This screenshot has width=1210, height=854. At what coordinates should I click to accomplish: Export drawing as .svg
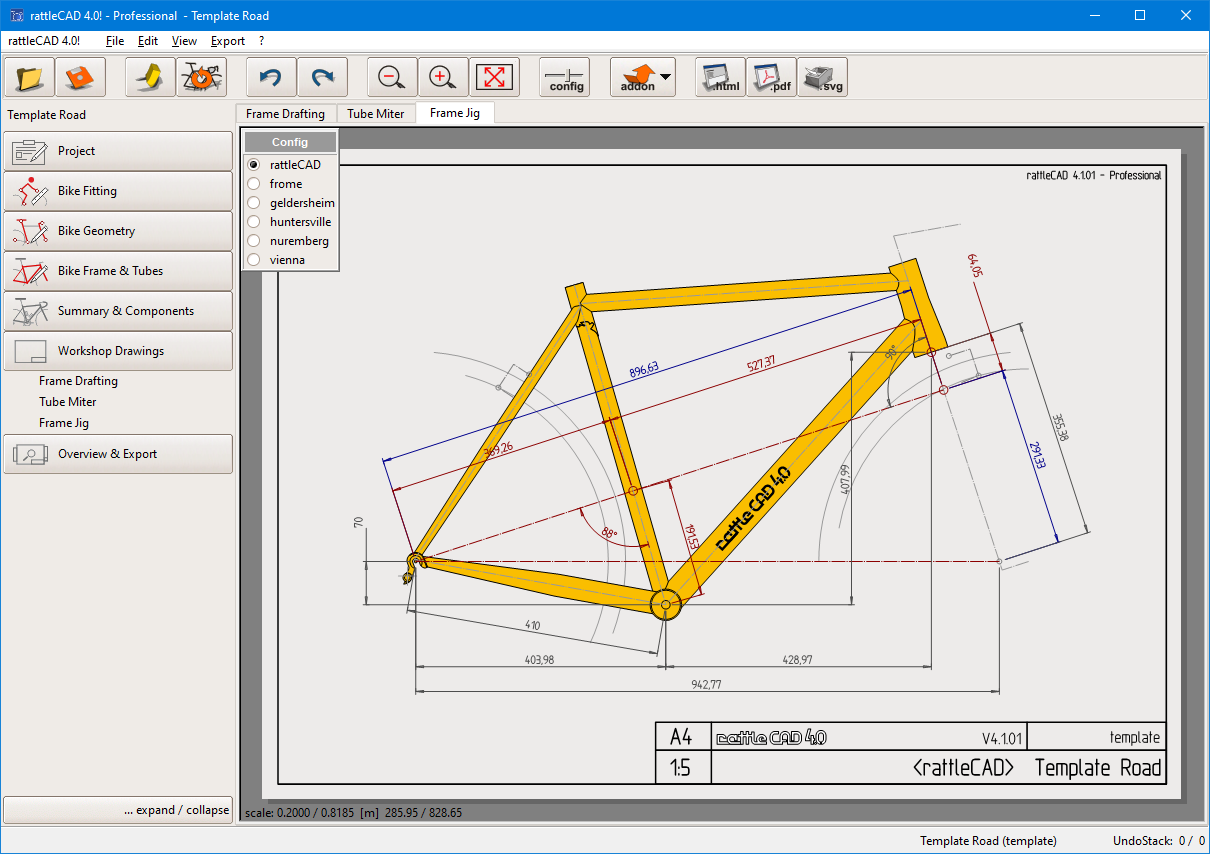click(822, 77)
